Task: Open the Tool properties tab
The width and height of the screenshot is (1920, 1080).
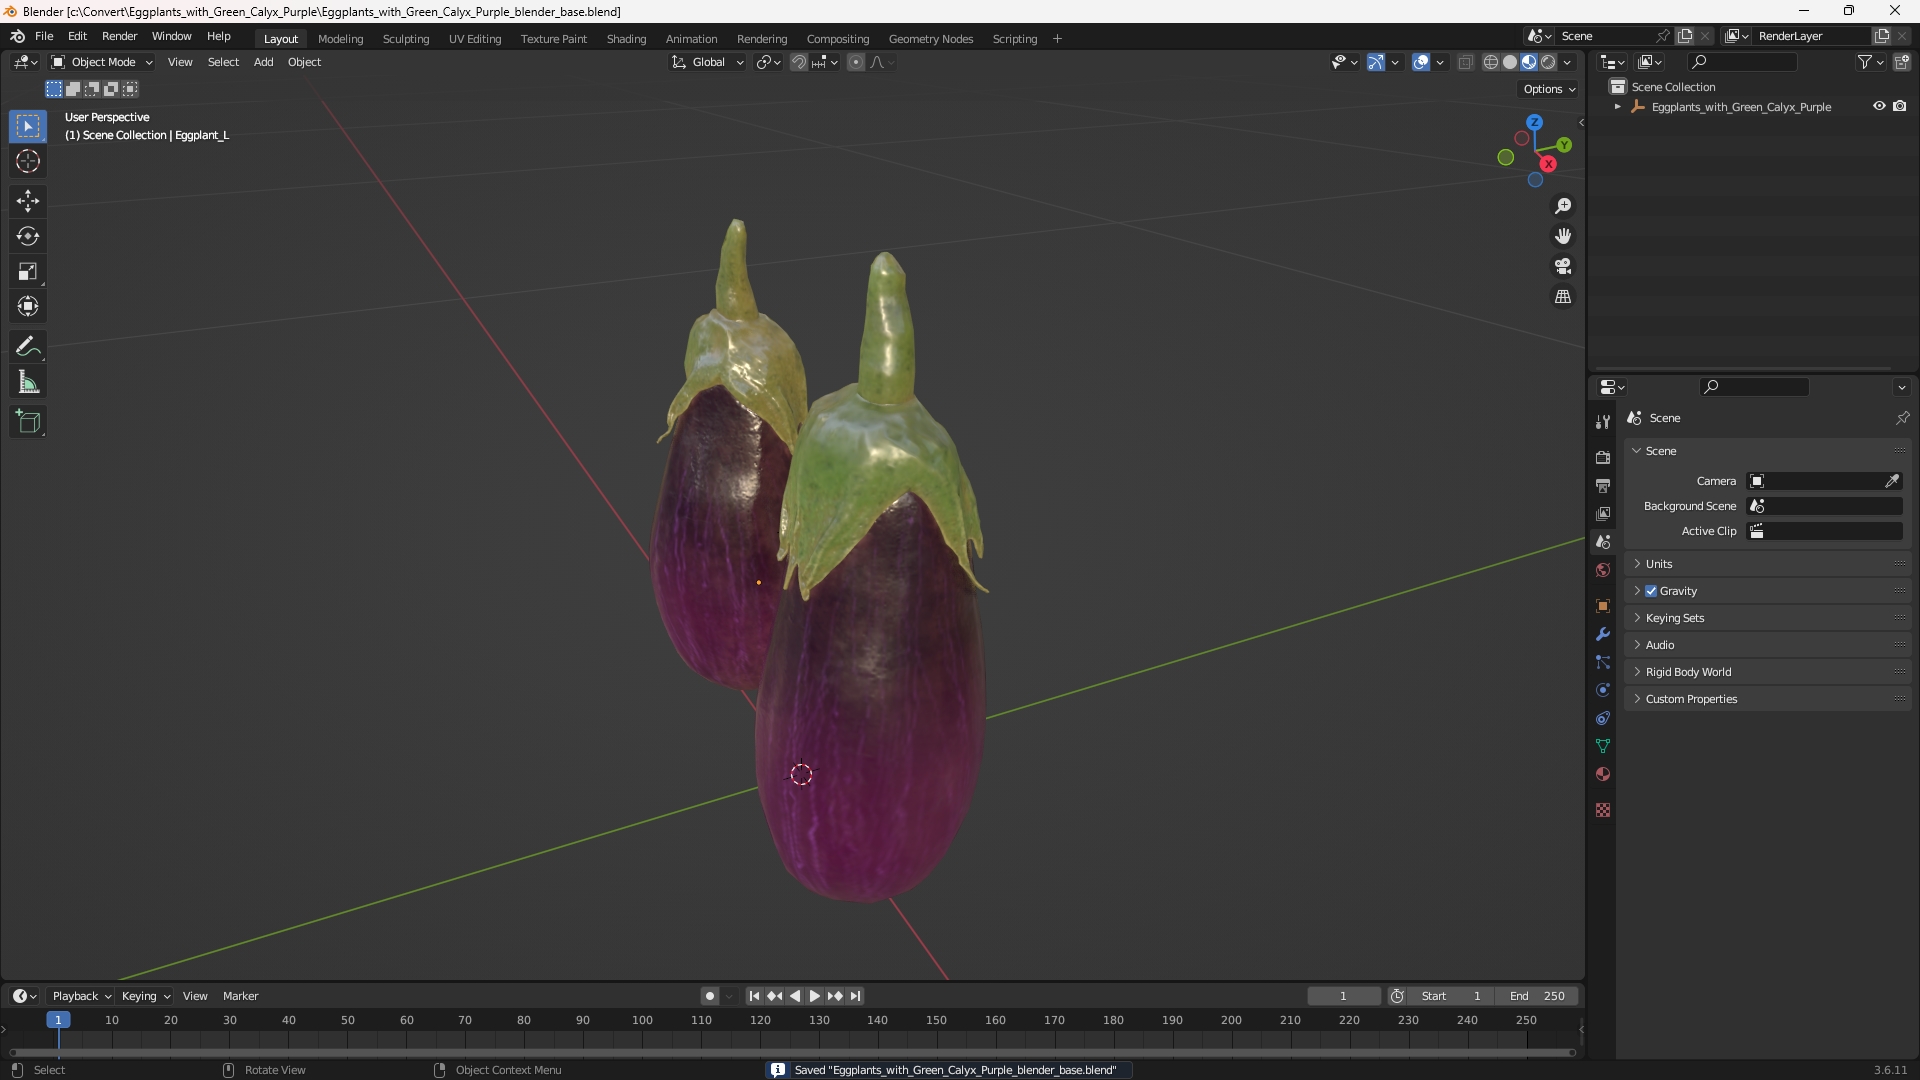Action: click(1603, 422)
